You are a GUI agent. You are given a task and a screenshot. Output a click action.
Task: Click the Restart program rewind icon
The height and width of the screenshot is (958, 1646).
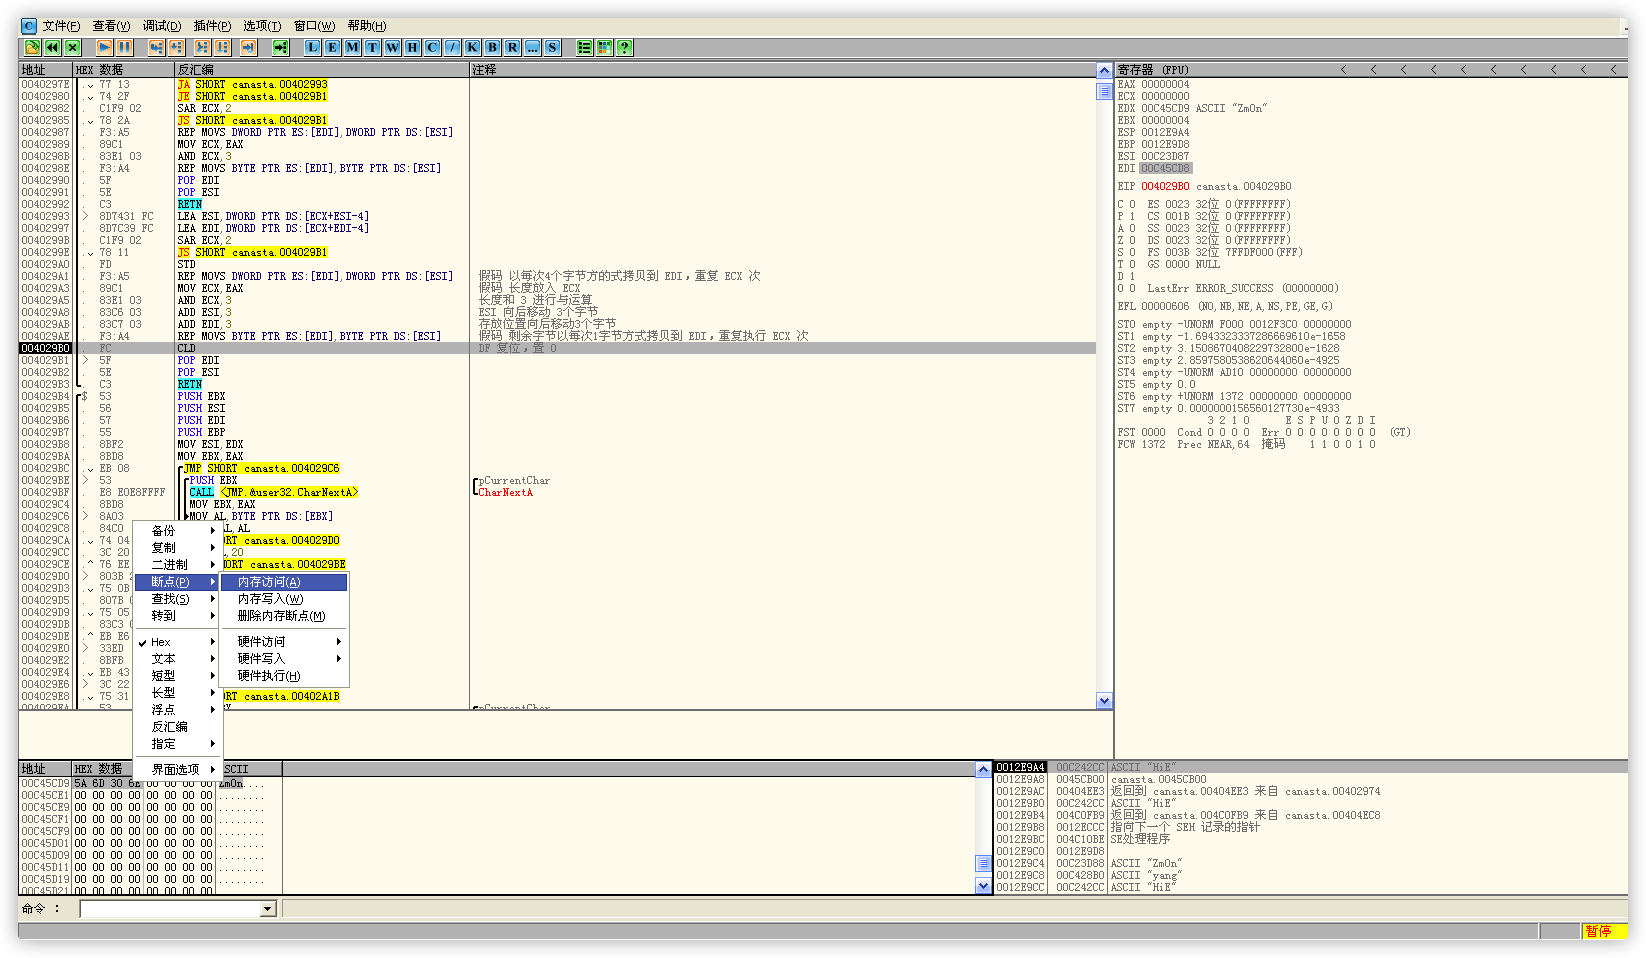tap(52, 47)
